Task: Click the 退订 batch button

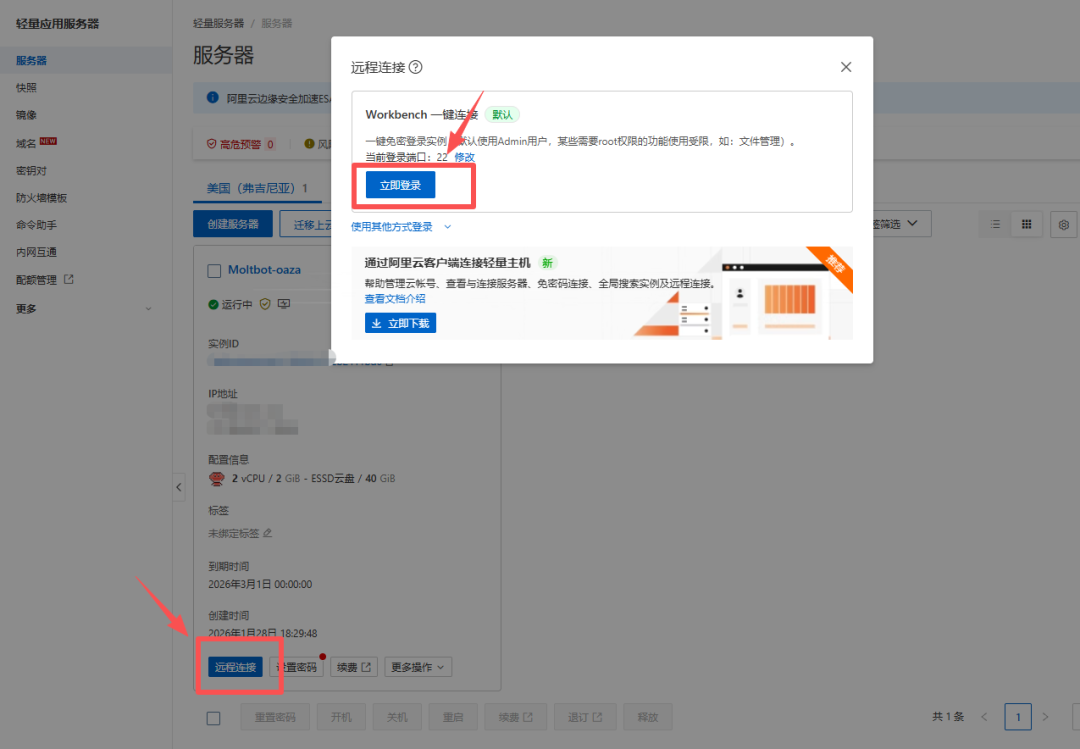Action: pos(585,717)
